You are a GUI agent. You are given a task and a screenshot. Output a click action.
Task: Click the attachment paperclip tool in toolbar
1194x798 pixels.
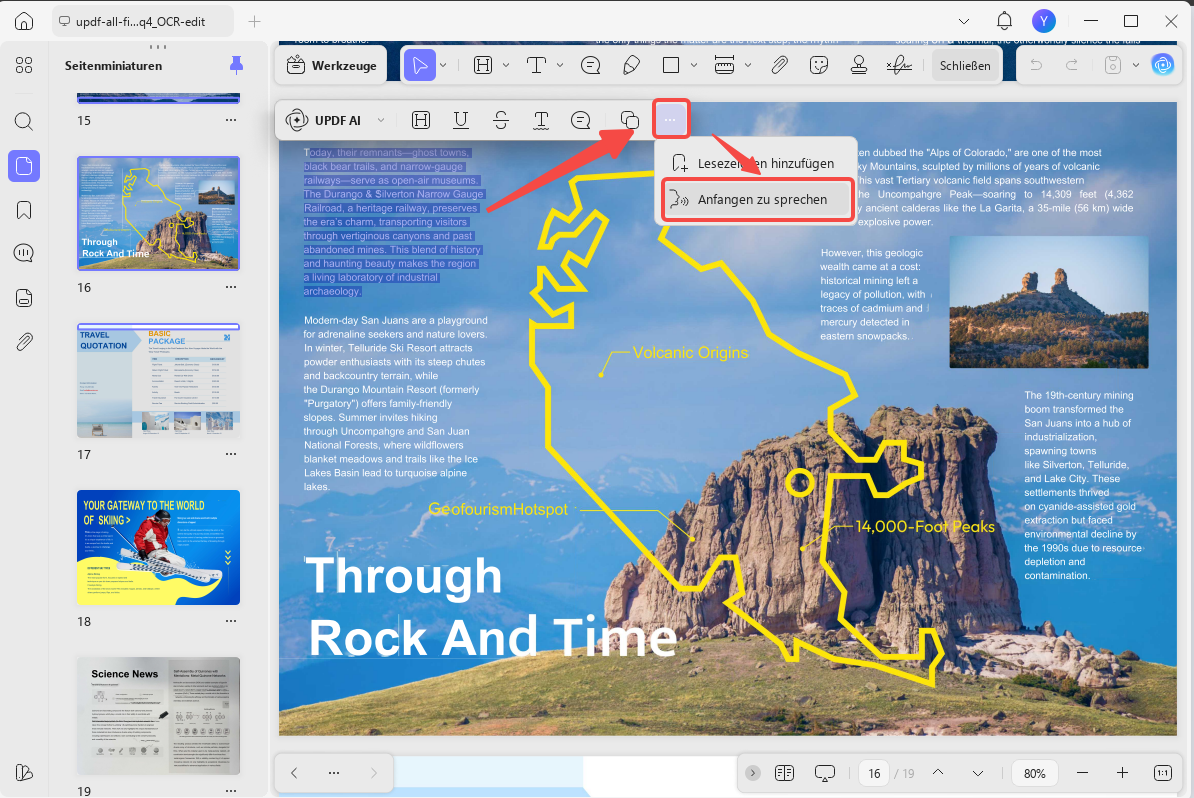pos(778,65)
